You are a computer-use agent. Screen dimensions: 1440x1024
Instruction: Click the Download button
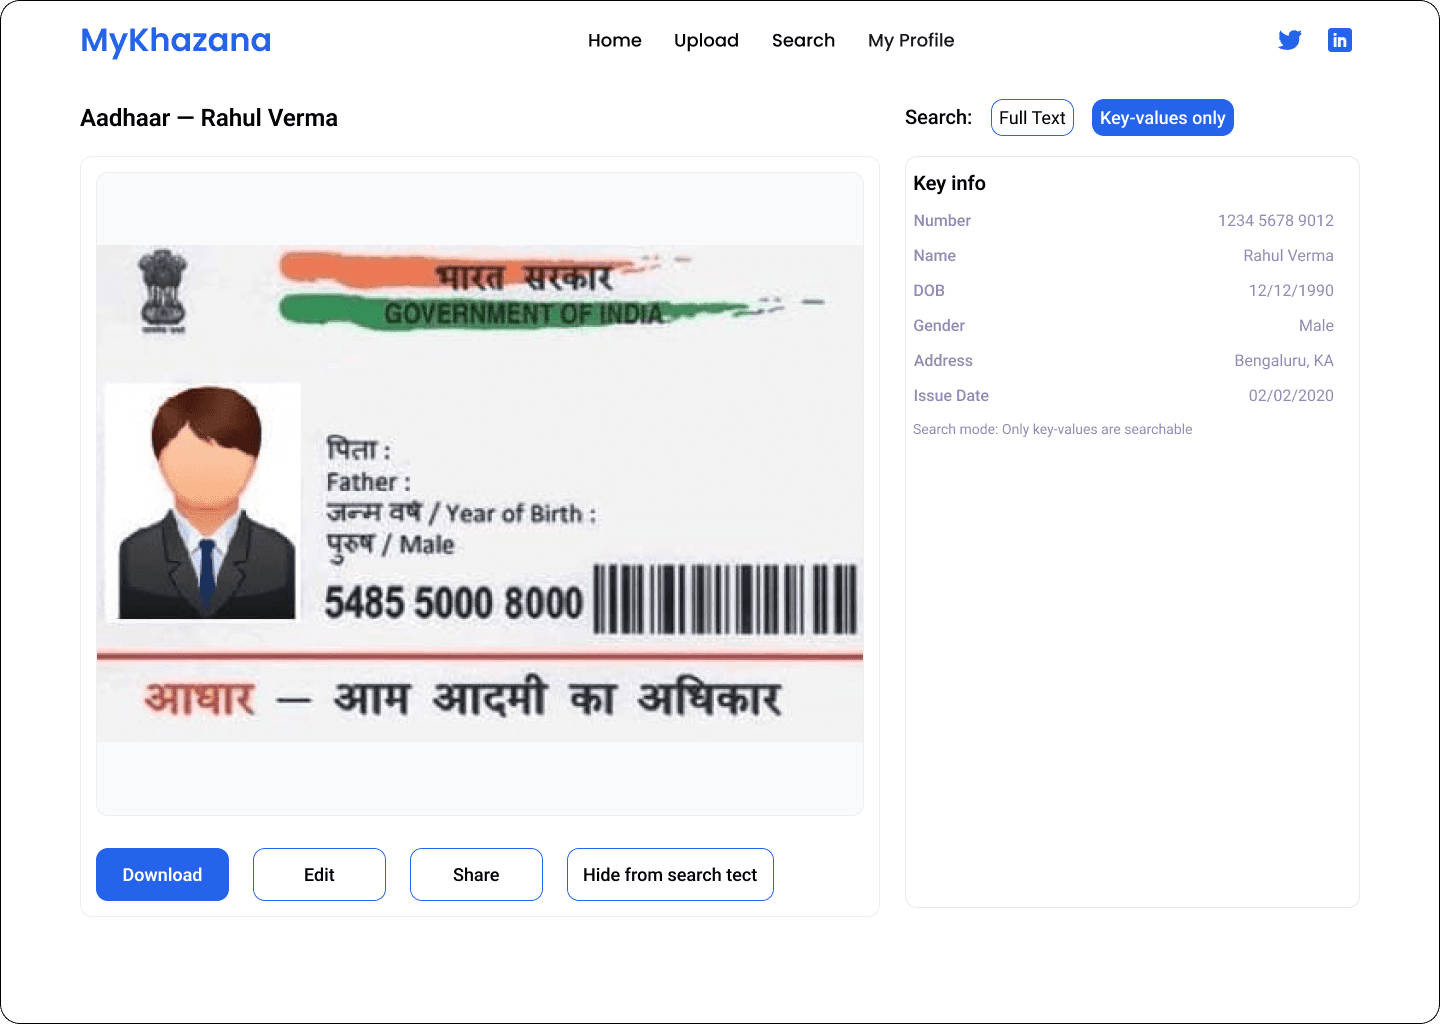point(162,874)
